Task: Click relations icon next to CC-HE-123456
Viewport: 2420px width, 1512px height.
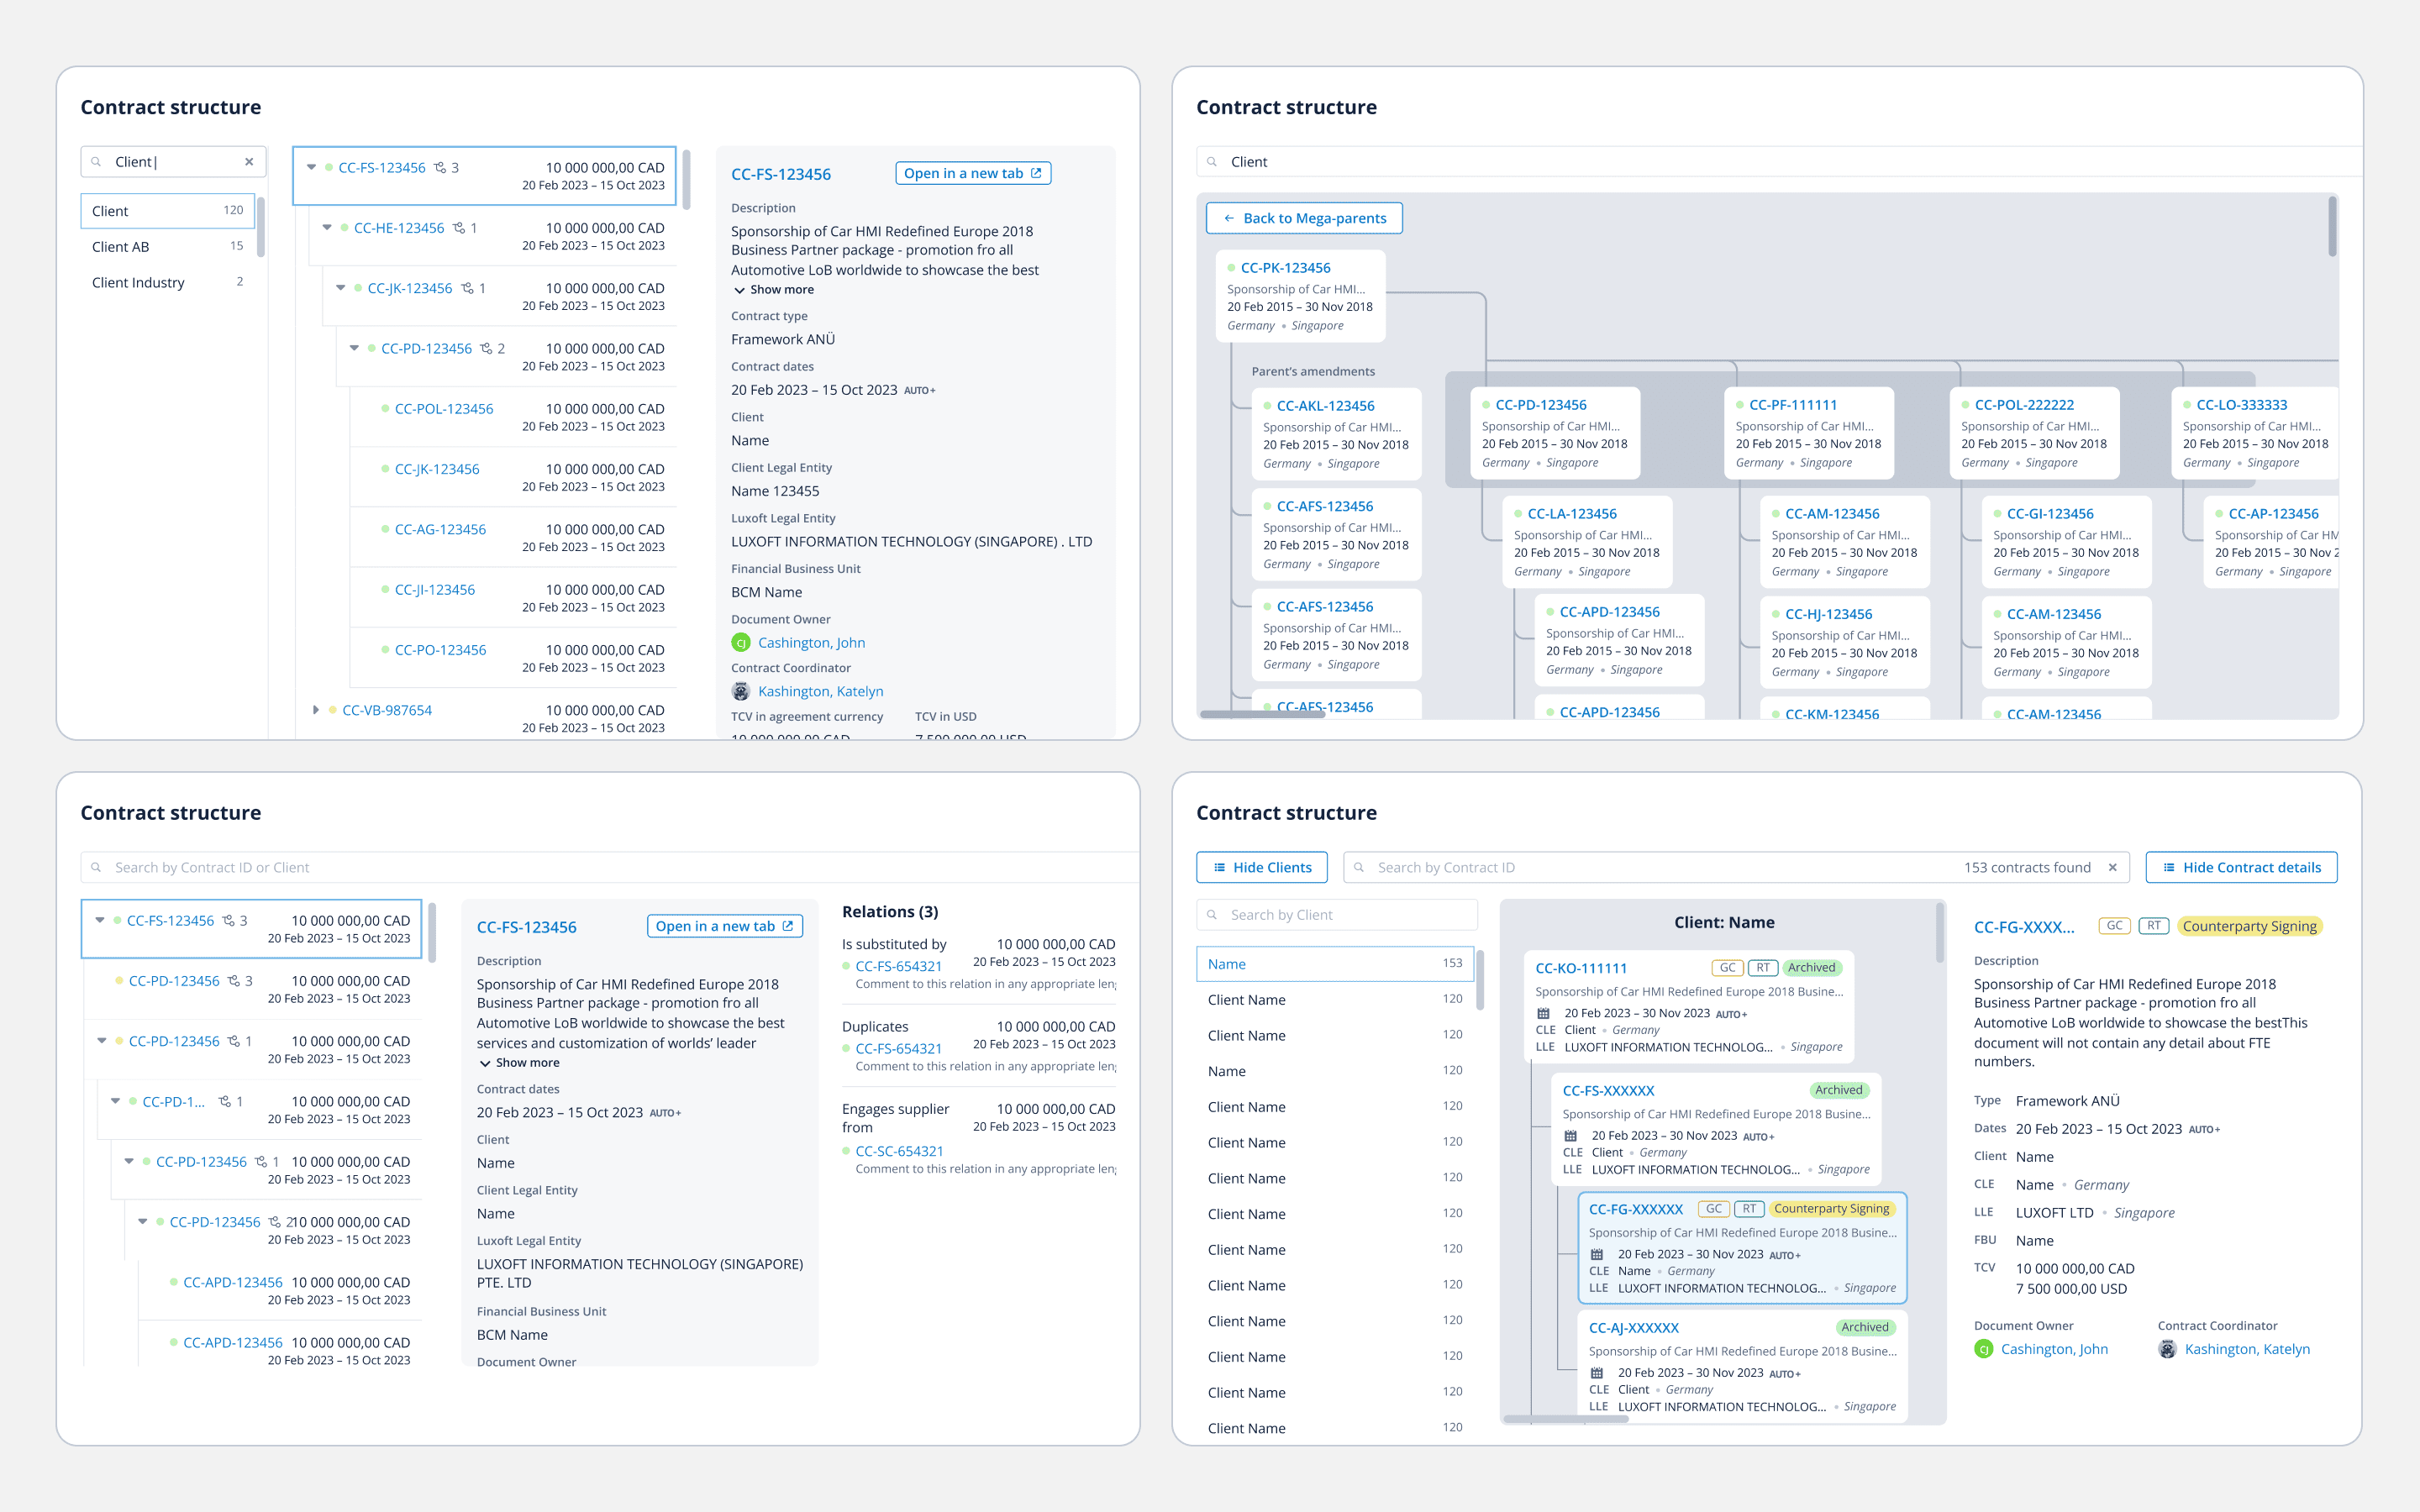Action: tap(459, 228)
